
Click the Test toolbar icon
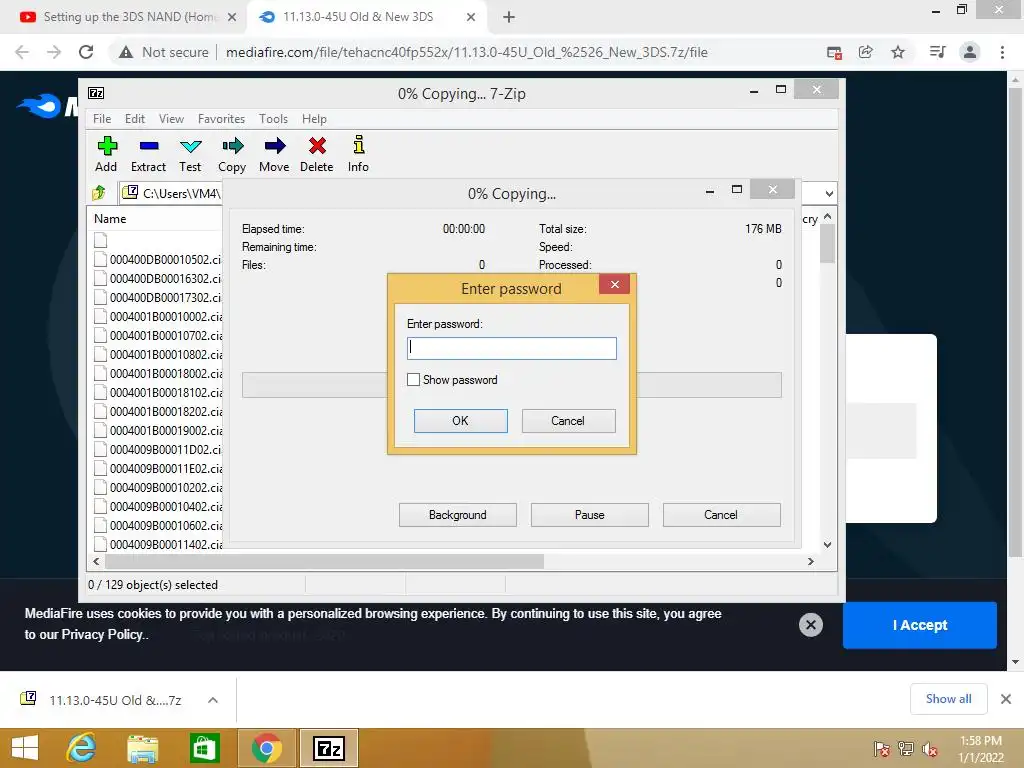[191, 146]
